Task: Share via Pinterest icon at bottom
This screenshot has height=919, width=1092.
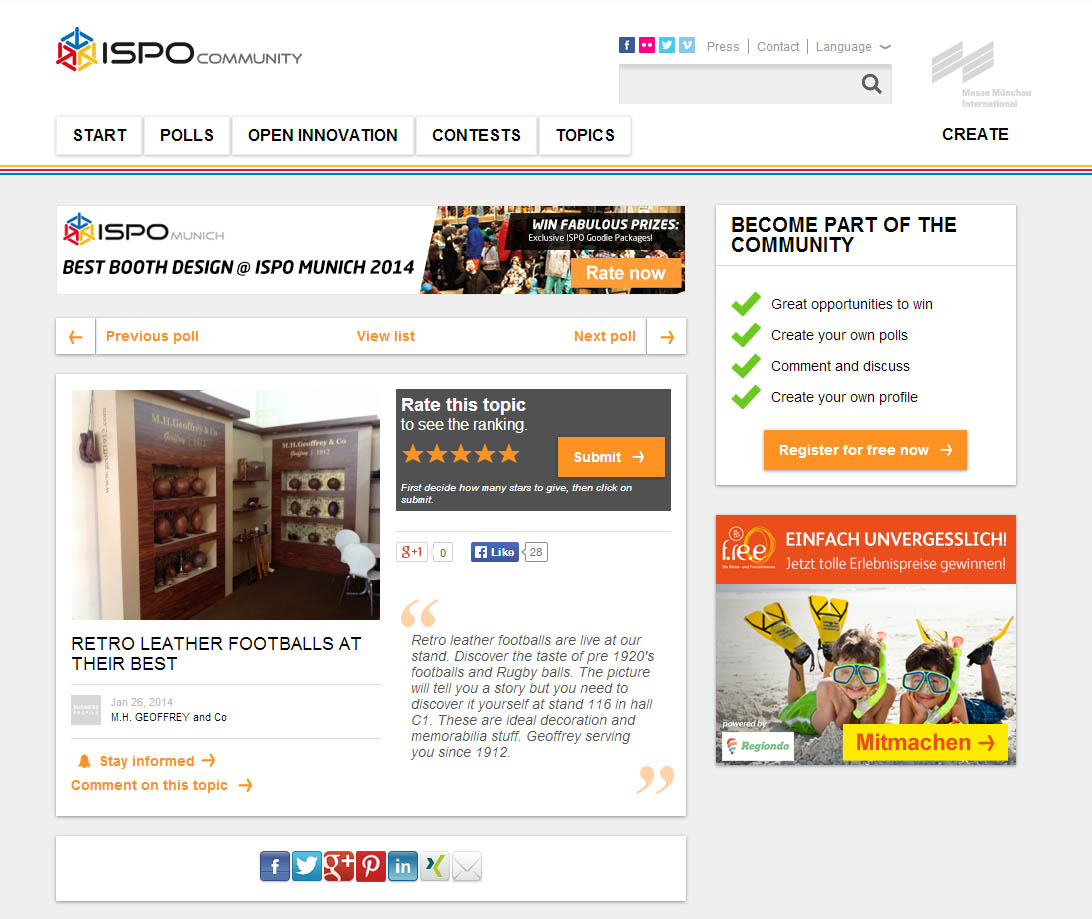Action: pyautogui.click(x=370, y=866)
